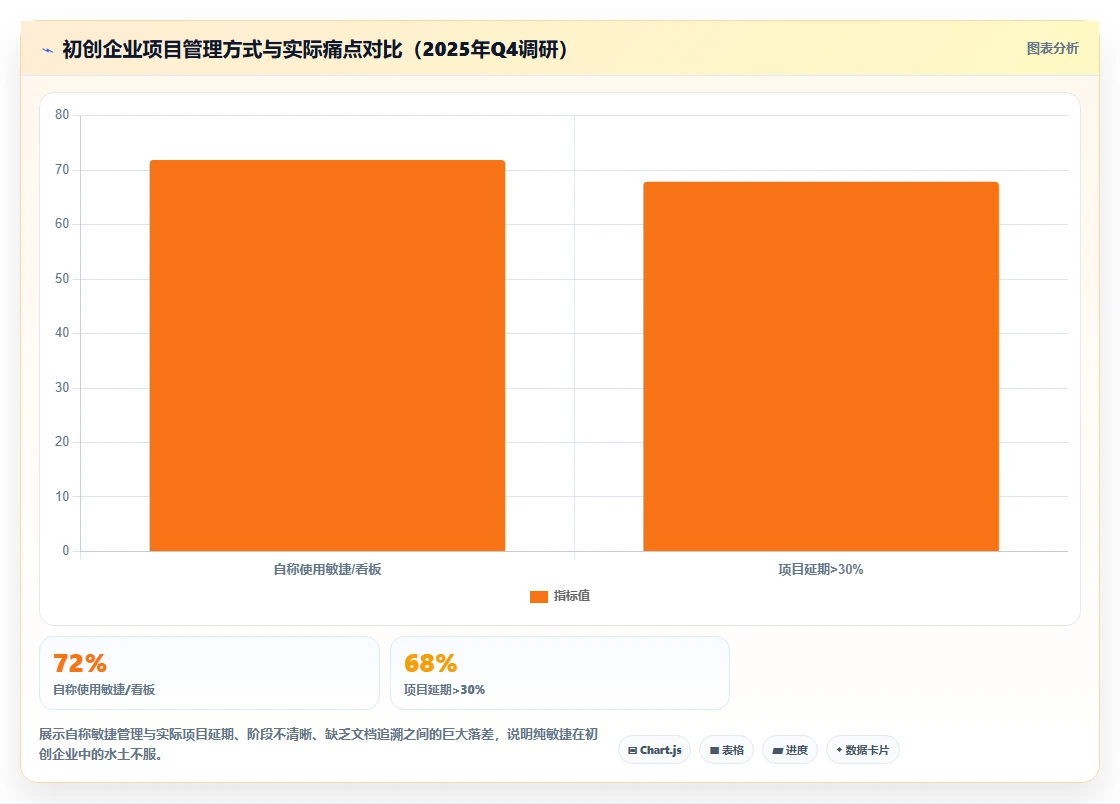Click the y-axis value 0
1120x804 pixels.
coord(66,551)
